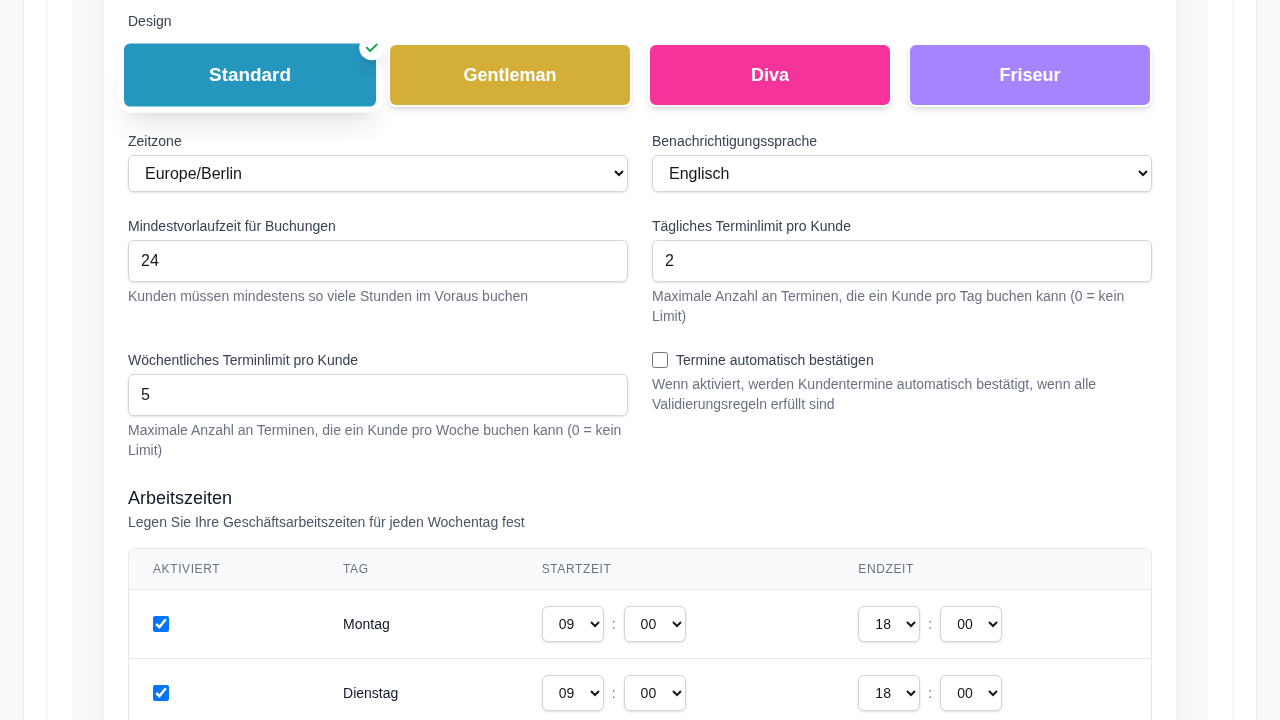Open the Montag Endzeit hour dropdown

pyautogui.click(x=889, y=623)
